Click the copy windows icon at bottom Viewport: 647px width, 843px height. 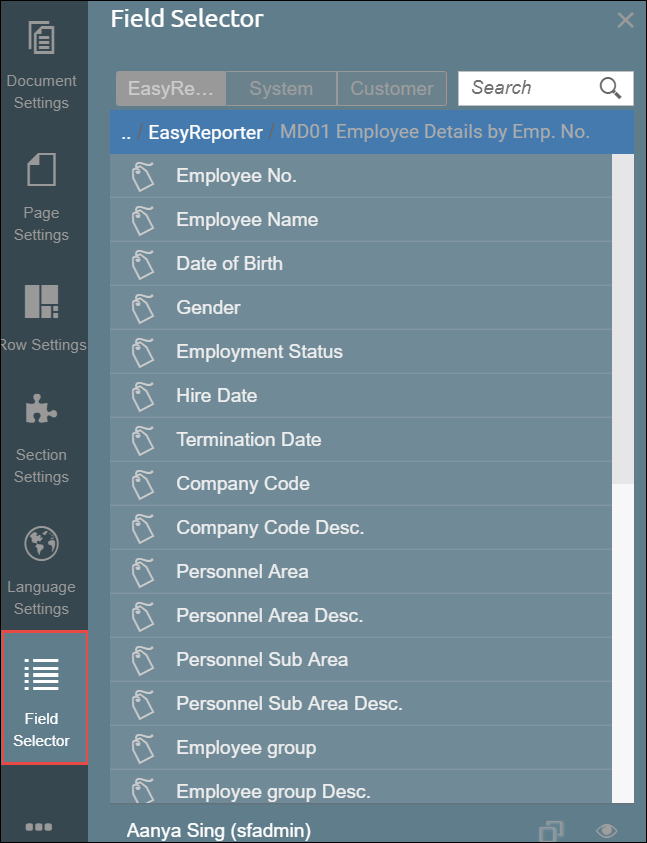point(551,831)
